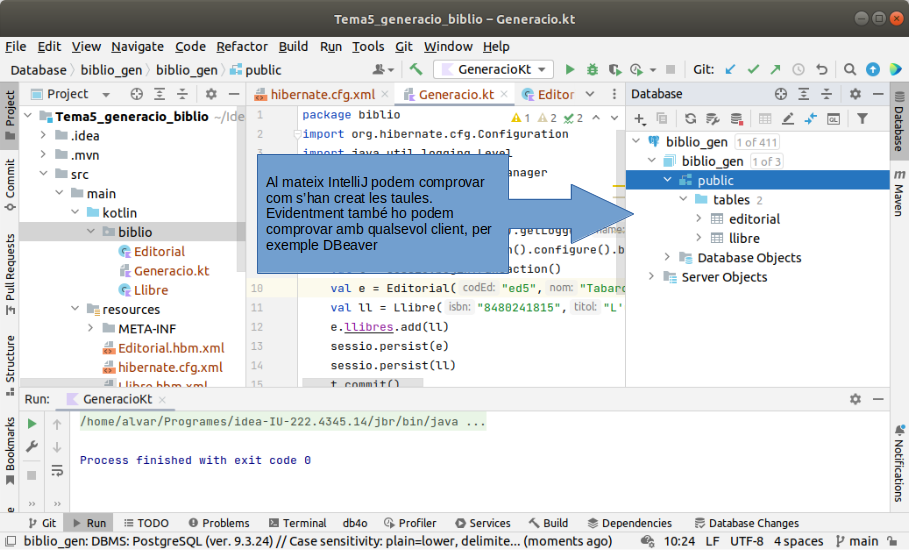Refresh the database tree
The image size is (909, 550).
(690, 119)
